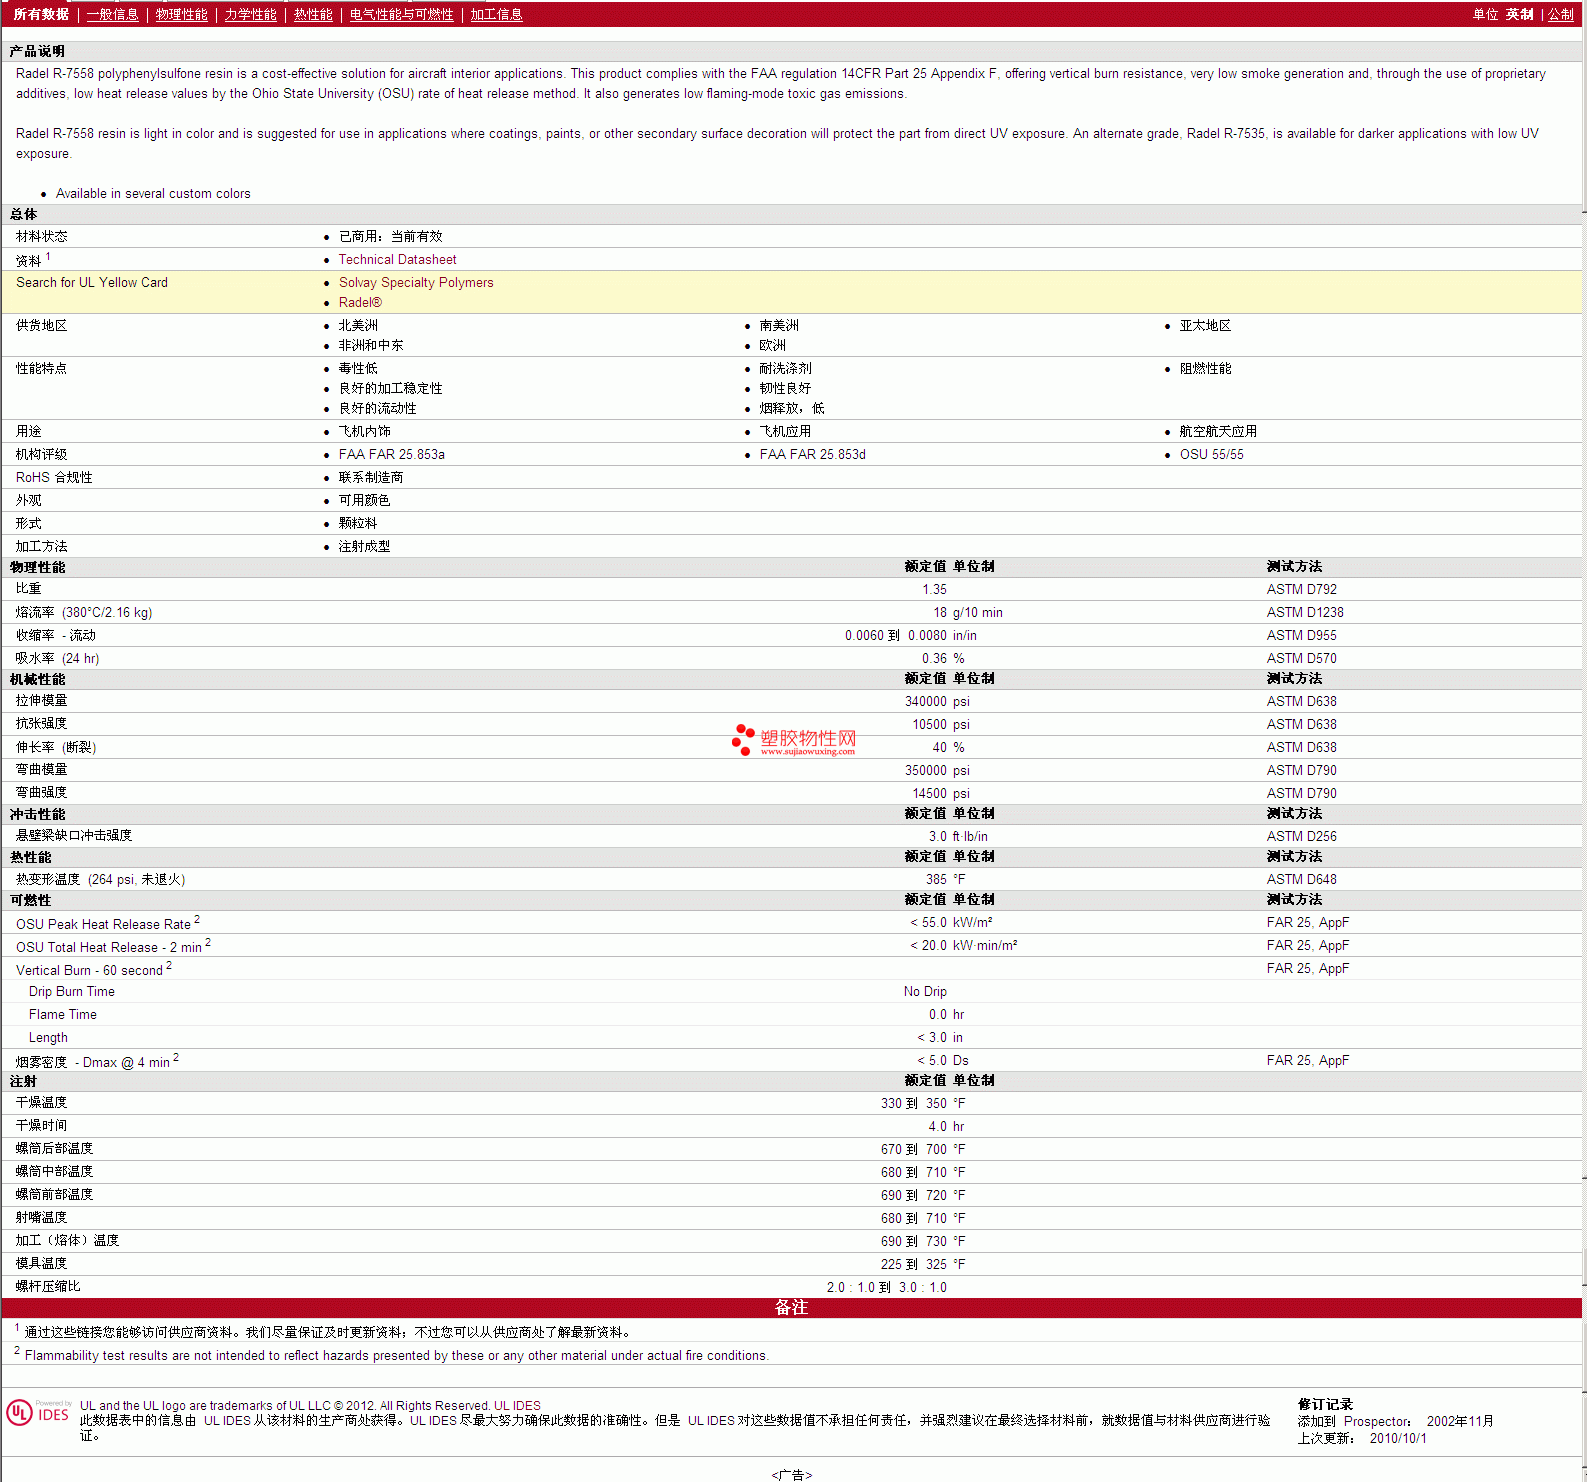Viewport: 1587px width, 1482px height.
Task: Click the No Drip value
Action: point(925,991)
